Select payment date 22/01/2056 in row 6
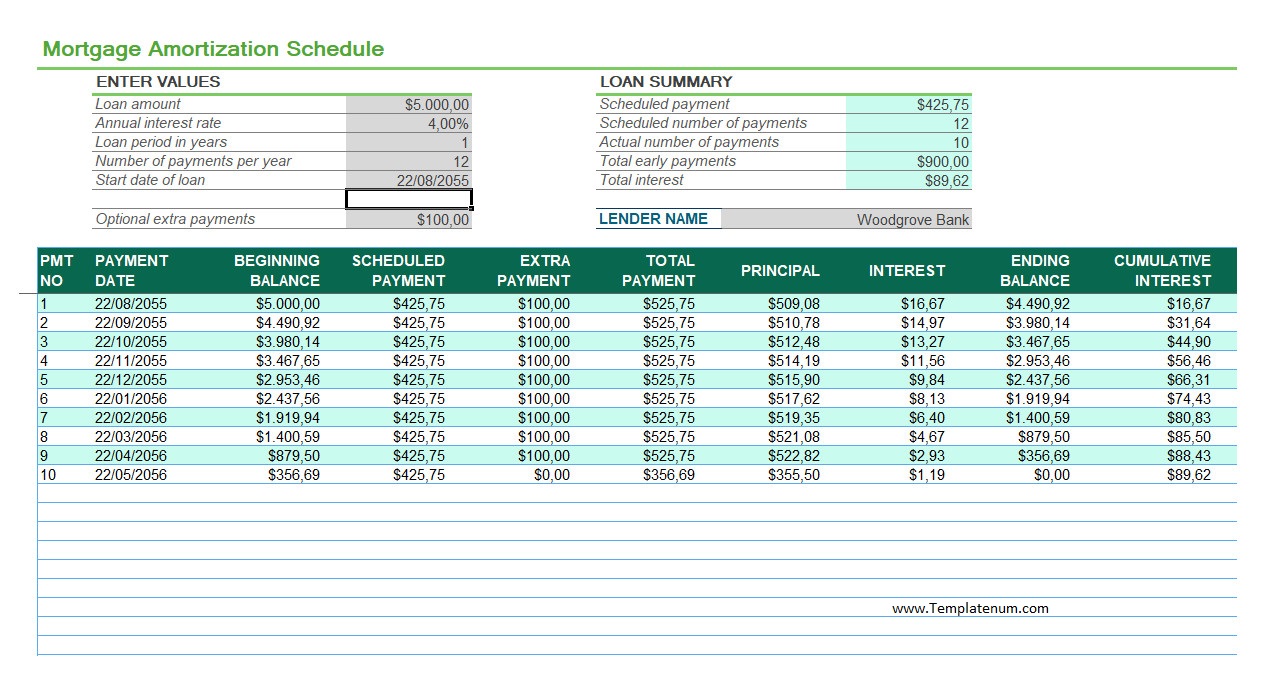The width and height of the screenshot is (1278, 686). point(131,398)
